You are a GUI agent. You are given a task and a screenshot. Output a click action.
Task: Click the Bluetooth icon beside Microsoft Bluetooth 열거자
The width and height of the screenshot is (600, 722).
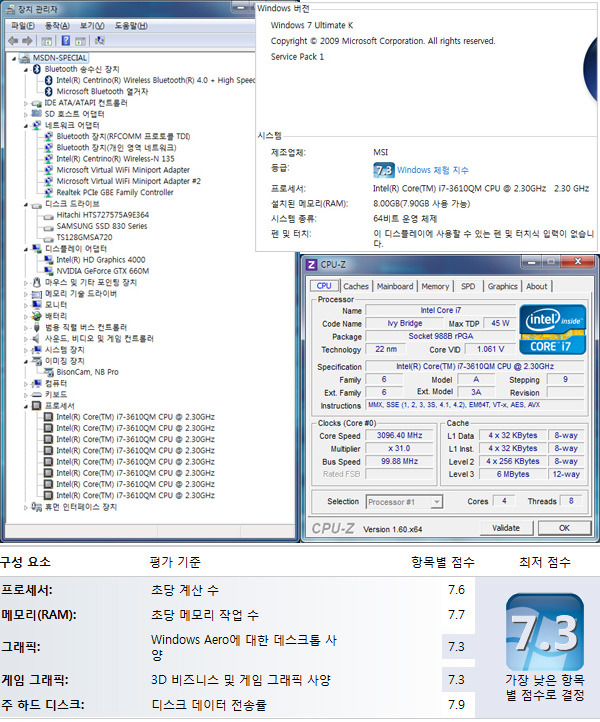coord(48,91)
